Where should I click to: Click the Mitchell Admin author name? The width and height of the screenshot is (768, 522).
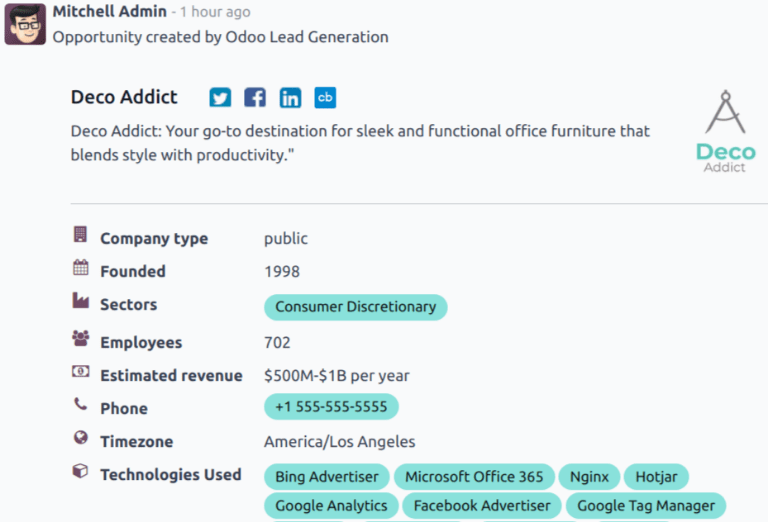pos(109,12)
